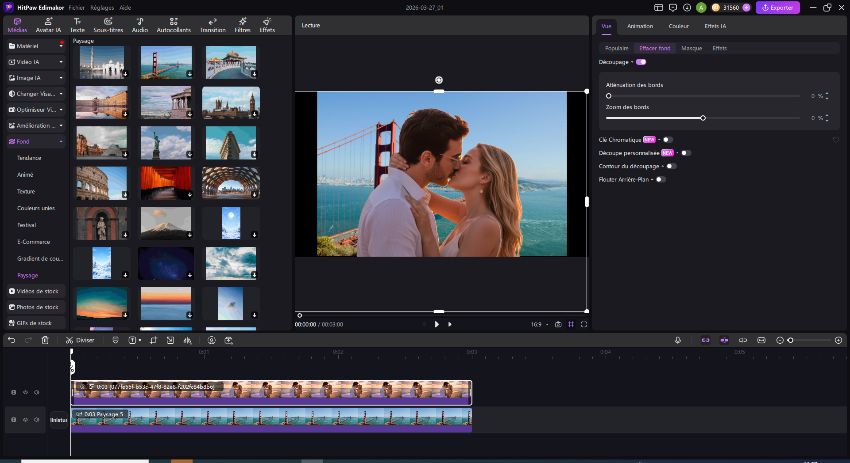Open the Avatar IA panel
The image size is (850, 463).
click(50, 24)
